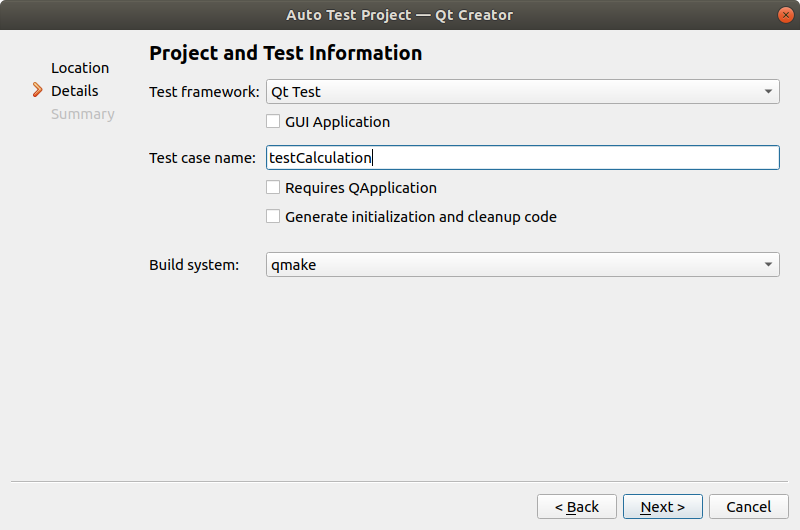Select the Details wizard step
800x530 pixels.
point(75,91)
